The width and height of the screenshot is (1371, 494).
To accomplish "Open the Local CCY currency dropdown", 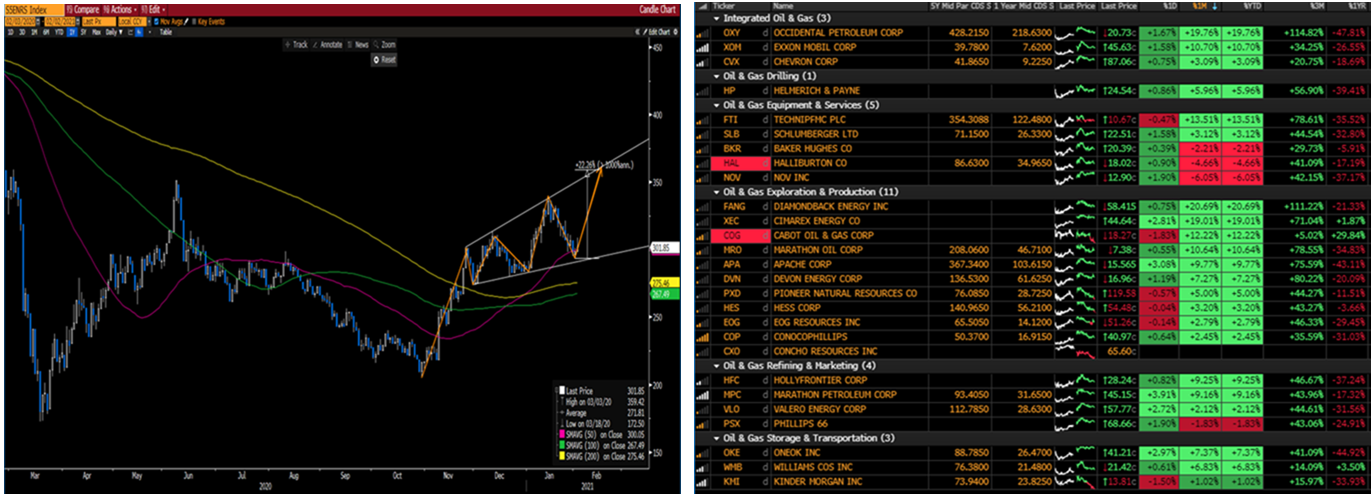I will point(133,21).
